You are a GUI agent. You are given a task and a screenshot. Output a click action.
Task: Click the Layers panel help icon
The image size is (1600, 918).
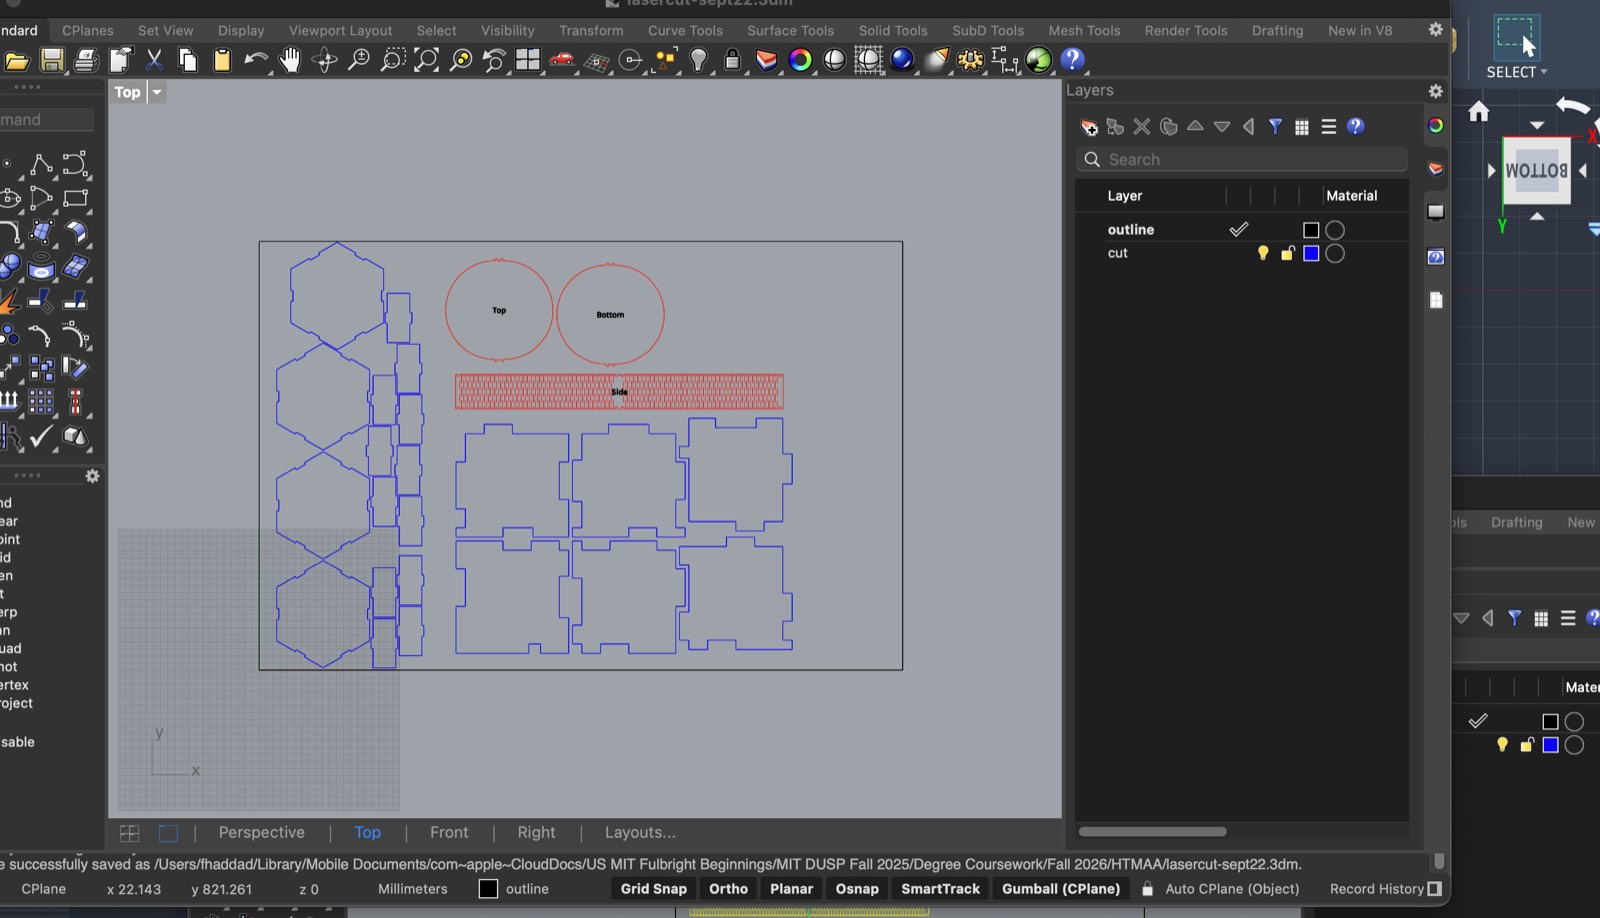tap(1355, 126)
